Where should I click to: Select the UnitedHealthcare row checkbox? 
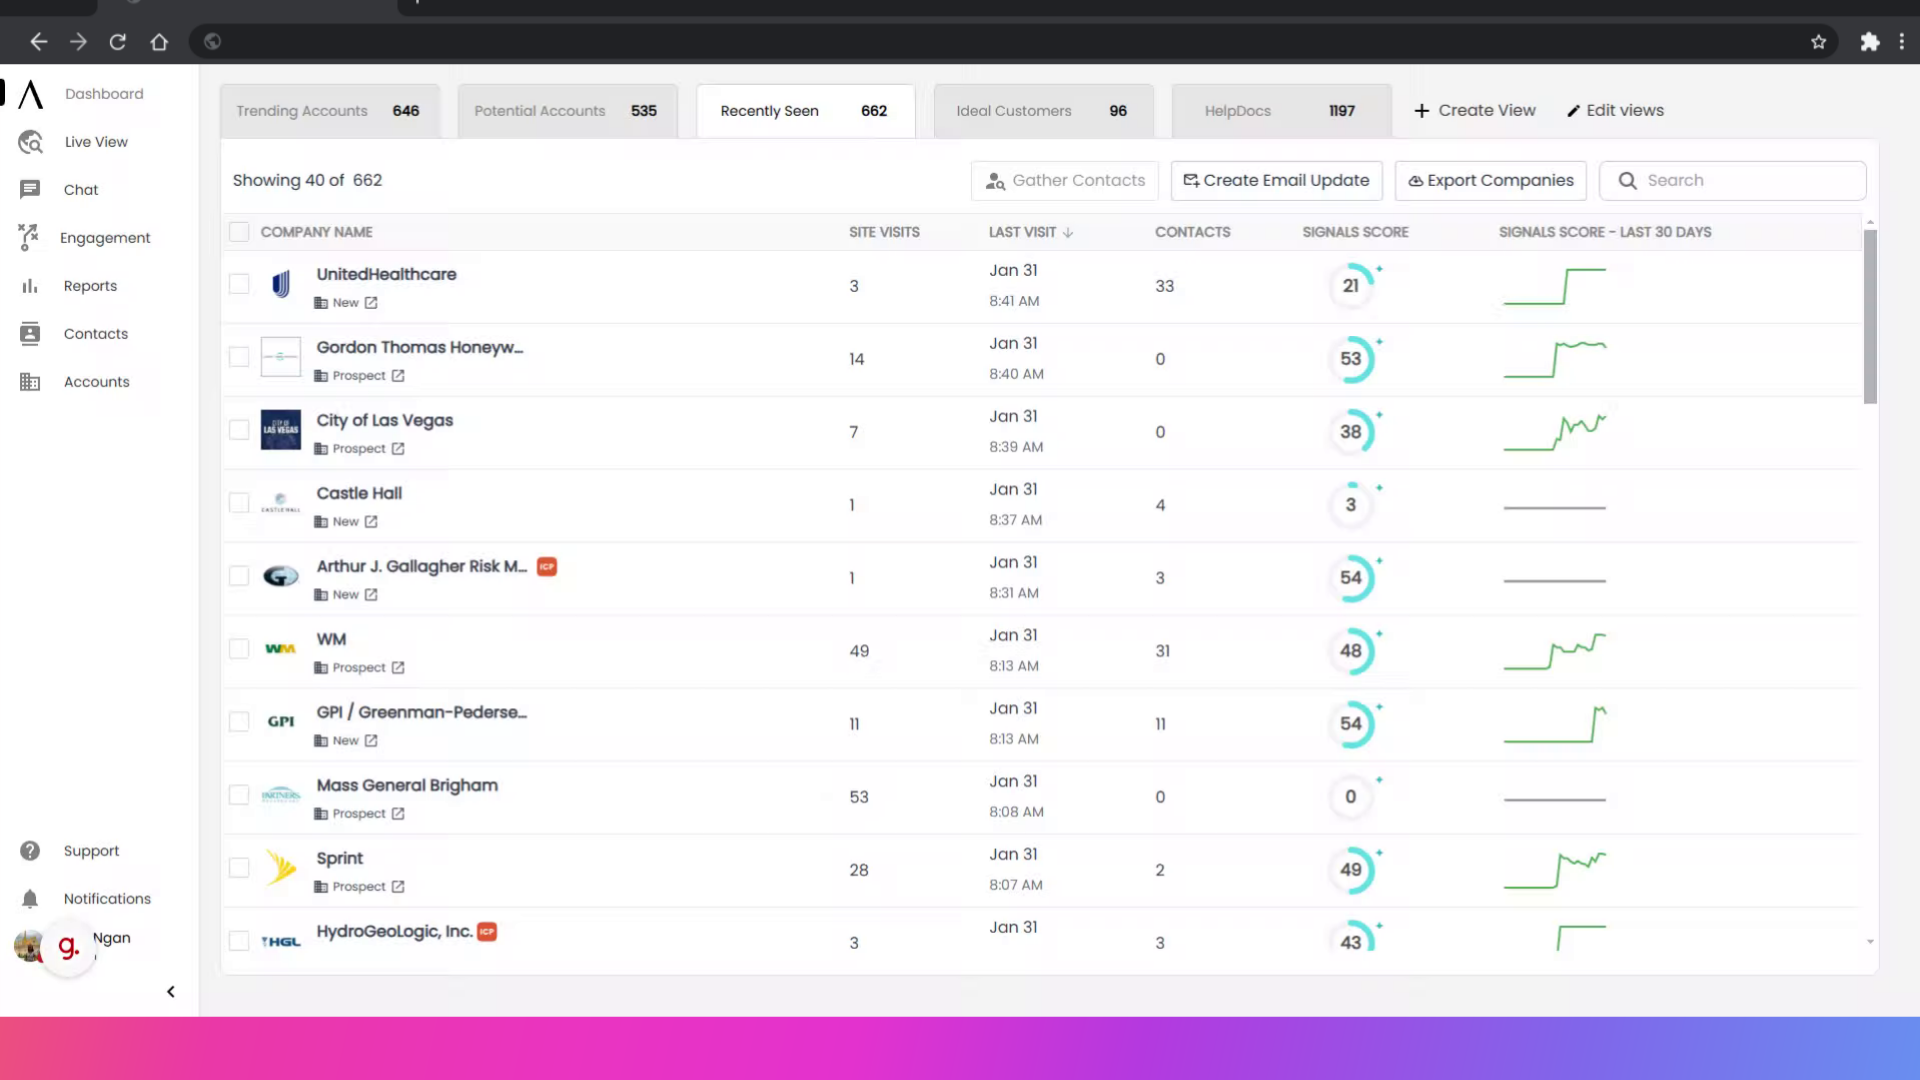click(x=239, y=284)
